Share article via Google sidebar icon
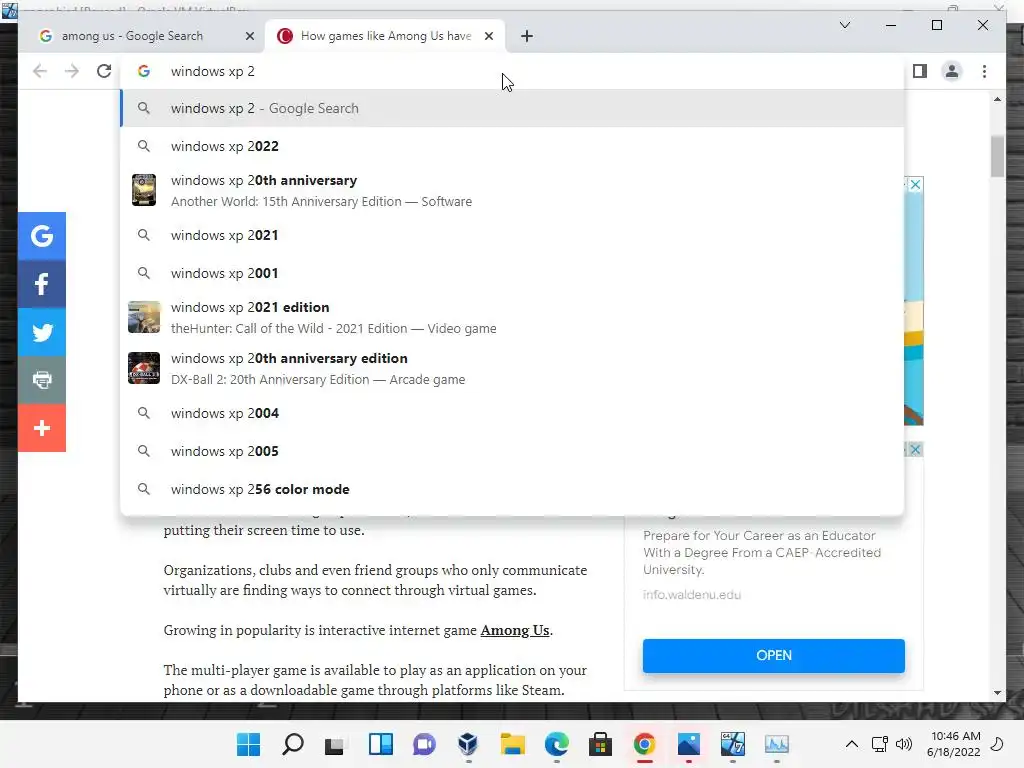 click(x=42, y=236)
